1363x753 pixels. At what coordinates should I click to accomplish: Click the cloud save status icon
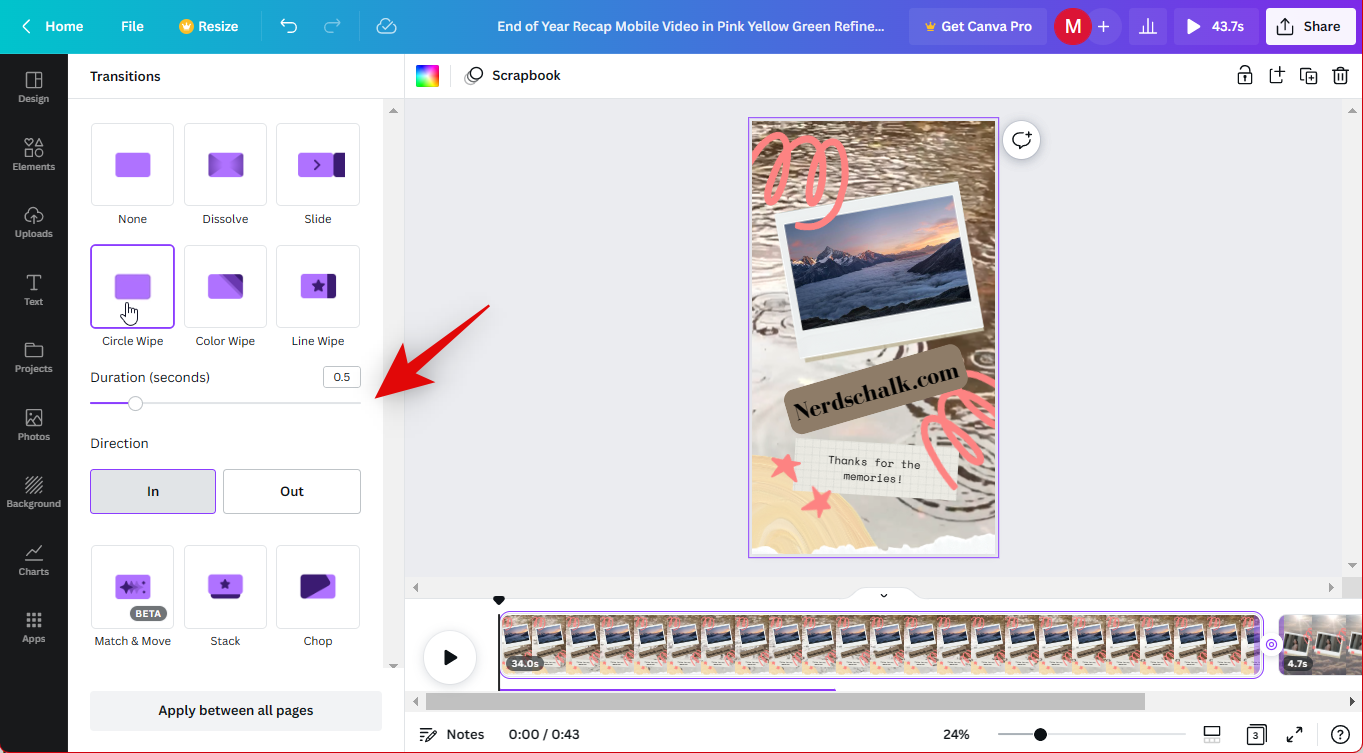[387, 26]
